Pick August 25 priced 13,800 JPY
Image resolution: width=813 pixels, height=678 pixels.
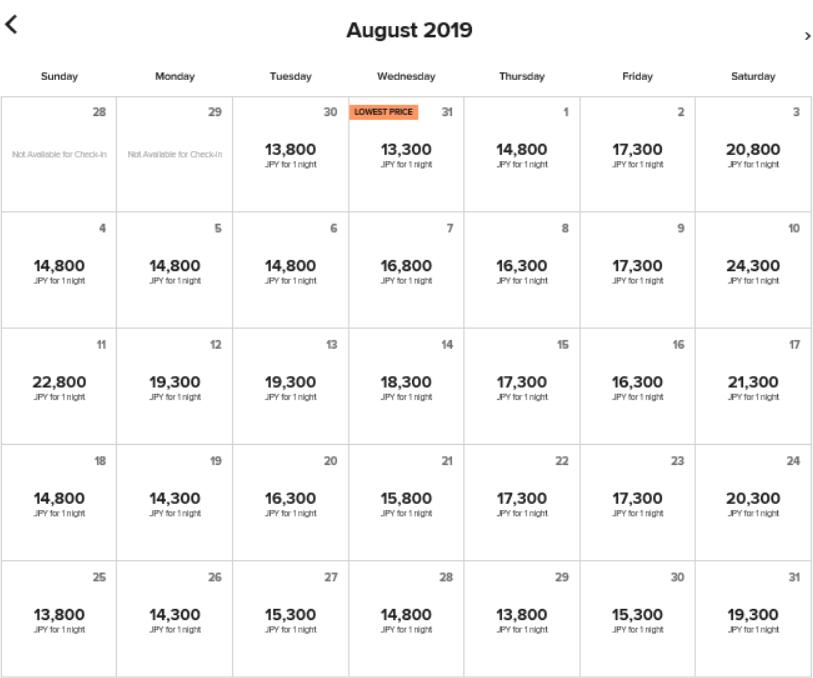point(59,619)
